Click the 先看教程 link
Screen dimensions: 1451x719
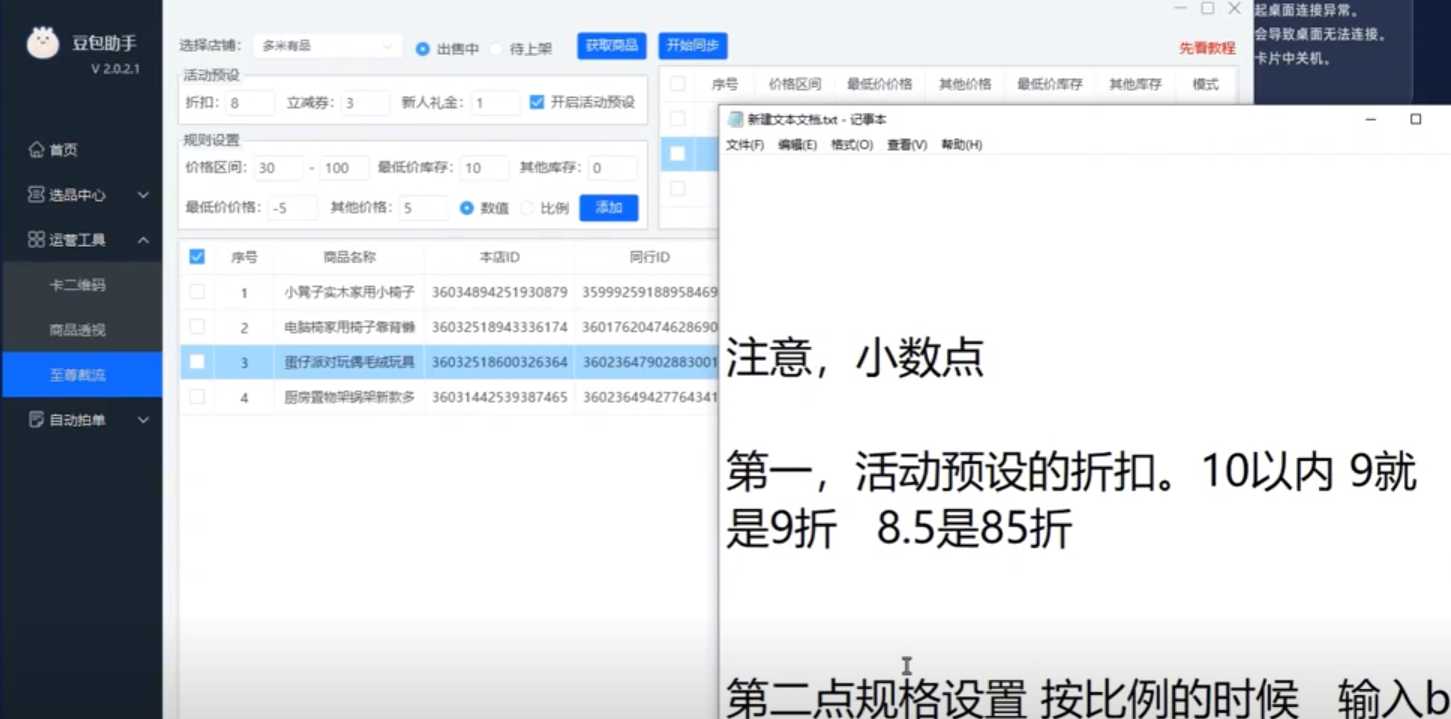click(x=1206, y=46)
